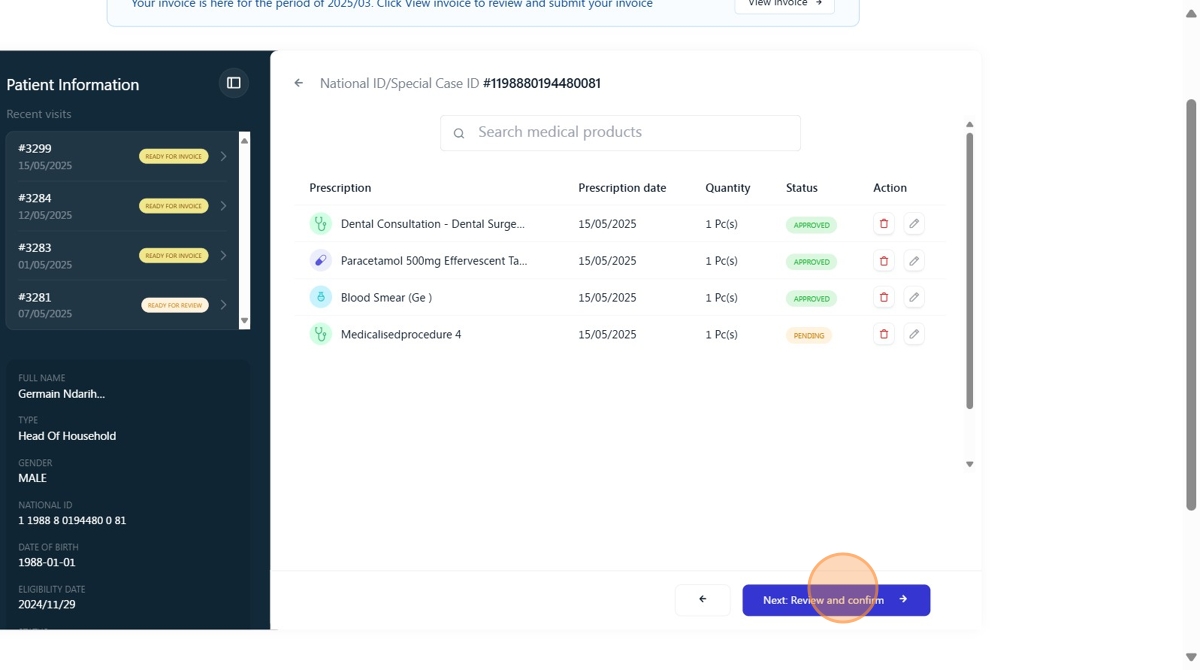Expand visit #3299 chevron

pos(223,156)
